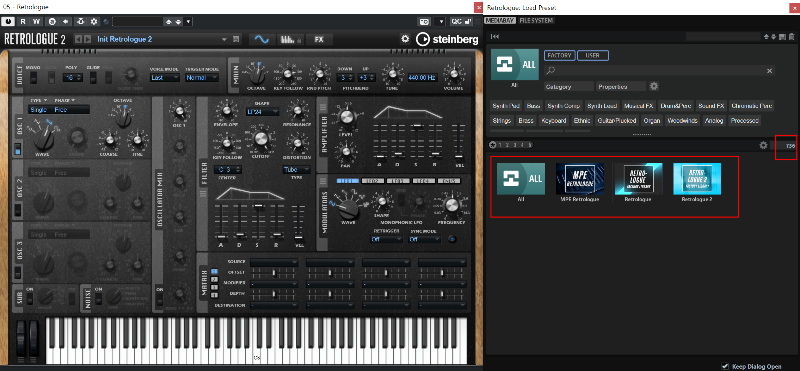Load next preset with browser down arrow
800x371 pixels.
pyautogui.click(x=774, y=36)
